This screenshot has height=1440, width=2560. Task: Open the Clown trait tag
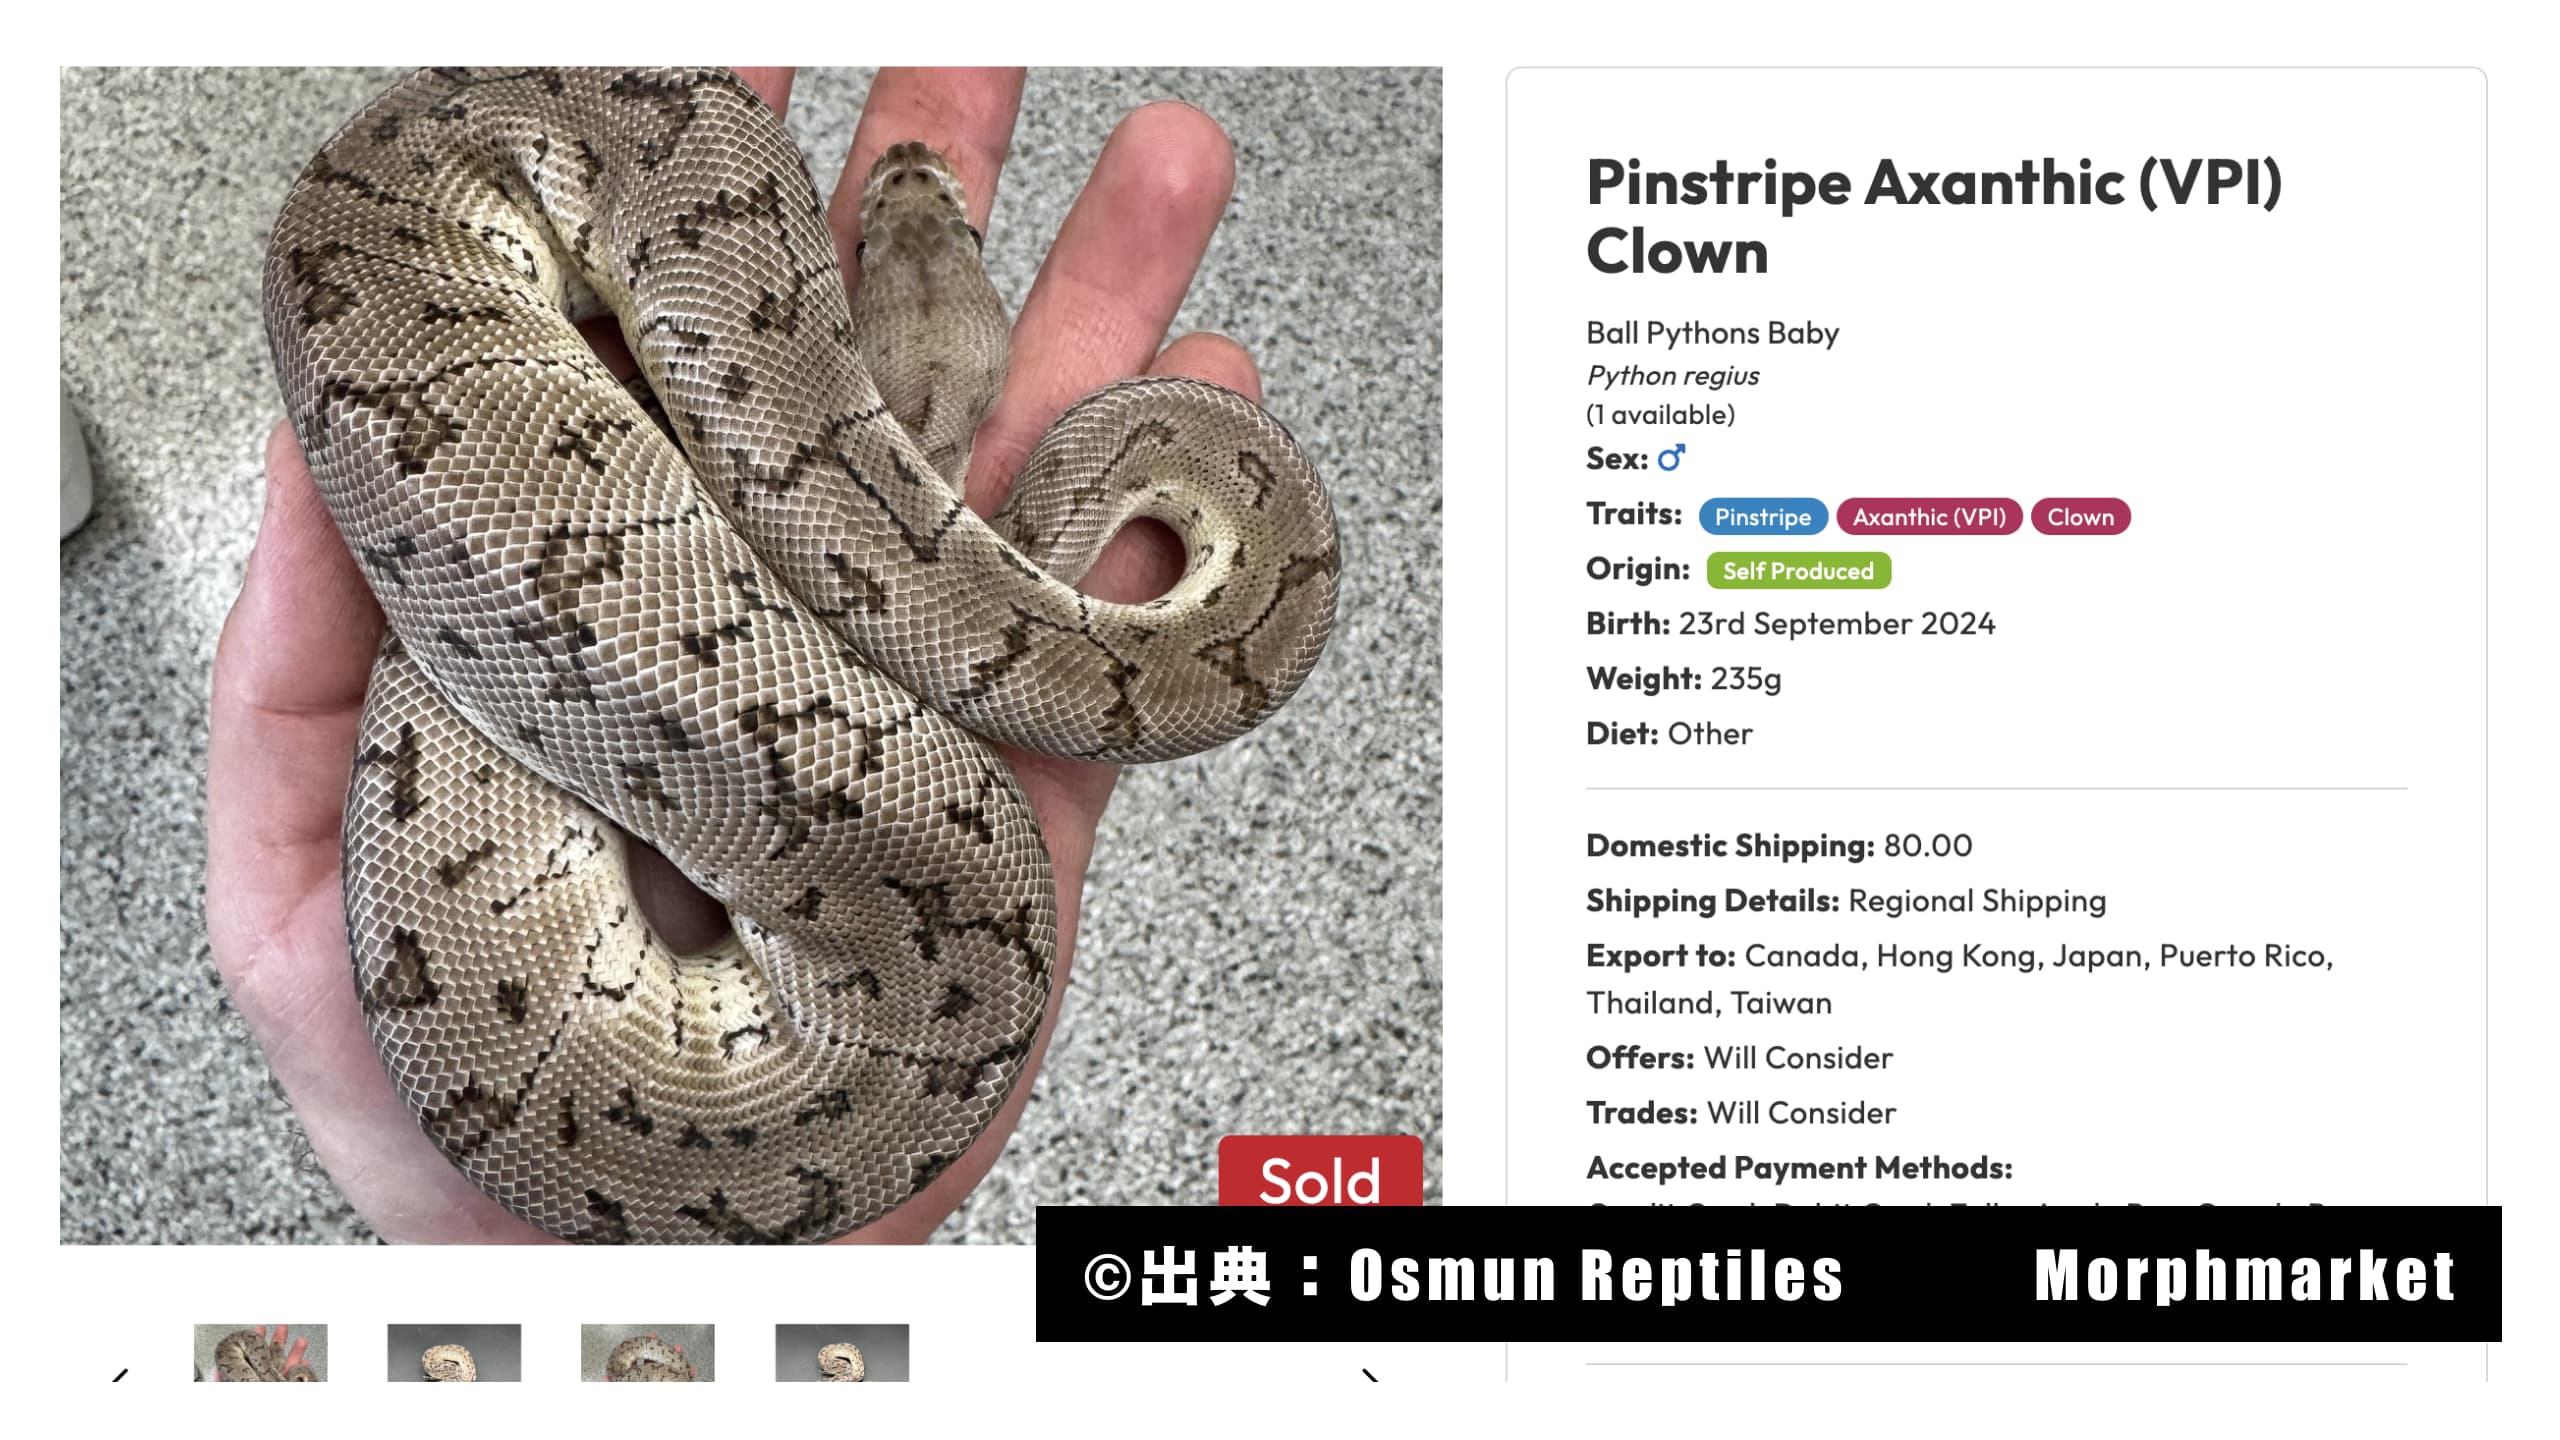[x=2080, y=517]
